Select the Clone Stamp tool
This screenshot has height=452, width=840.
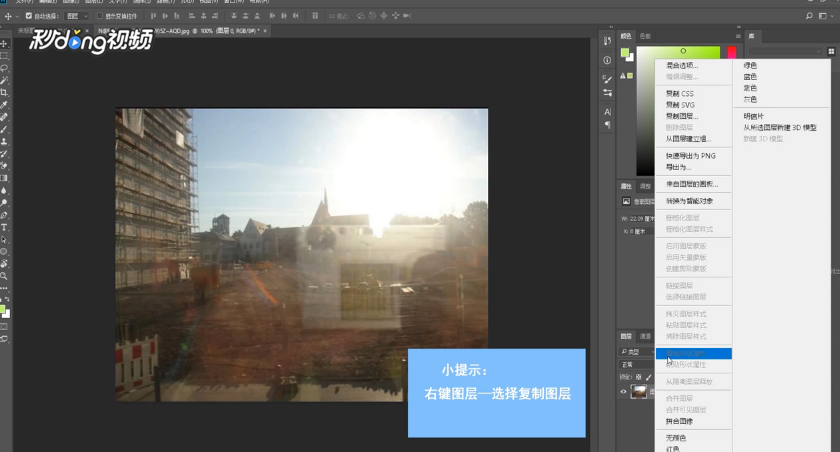pos(4,141)
